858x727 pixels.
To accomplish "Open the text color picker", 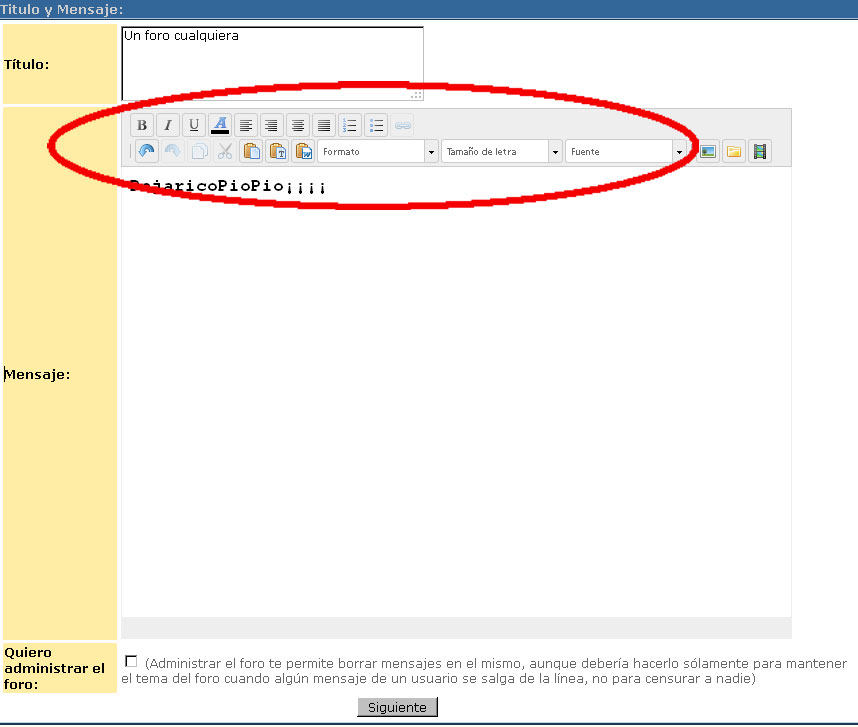I will click(220, 125).
